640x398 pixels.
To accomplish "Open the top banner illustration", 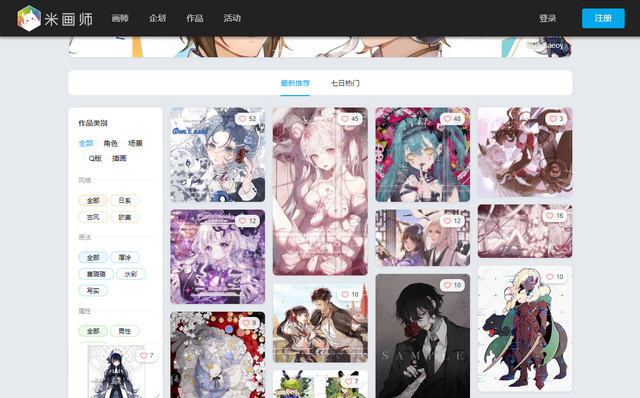I will pos(320,47).
